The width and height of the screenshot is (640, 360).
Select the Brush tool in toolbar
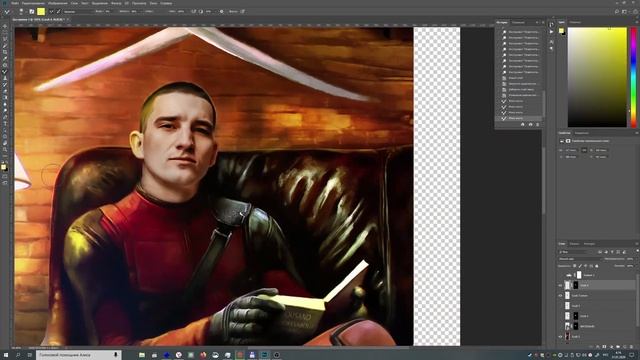[x=5, y=72]
